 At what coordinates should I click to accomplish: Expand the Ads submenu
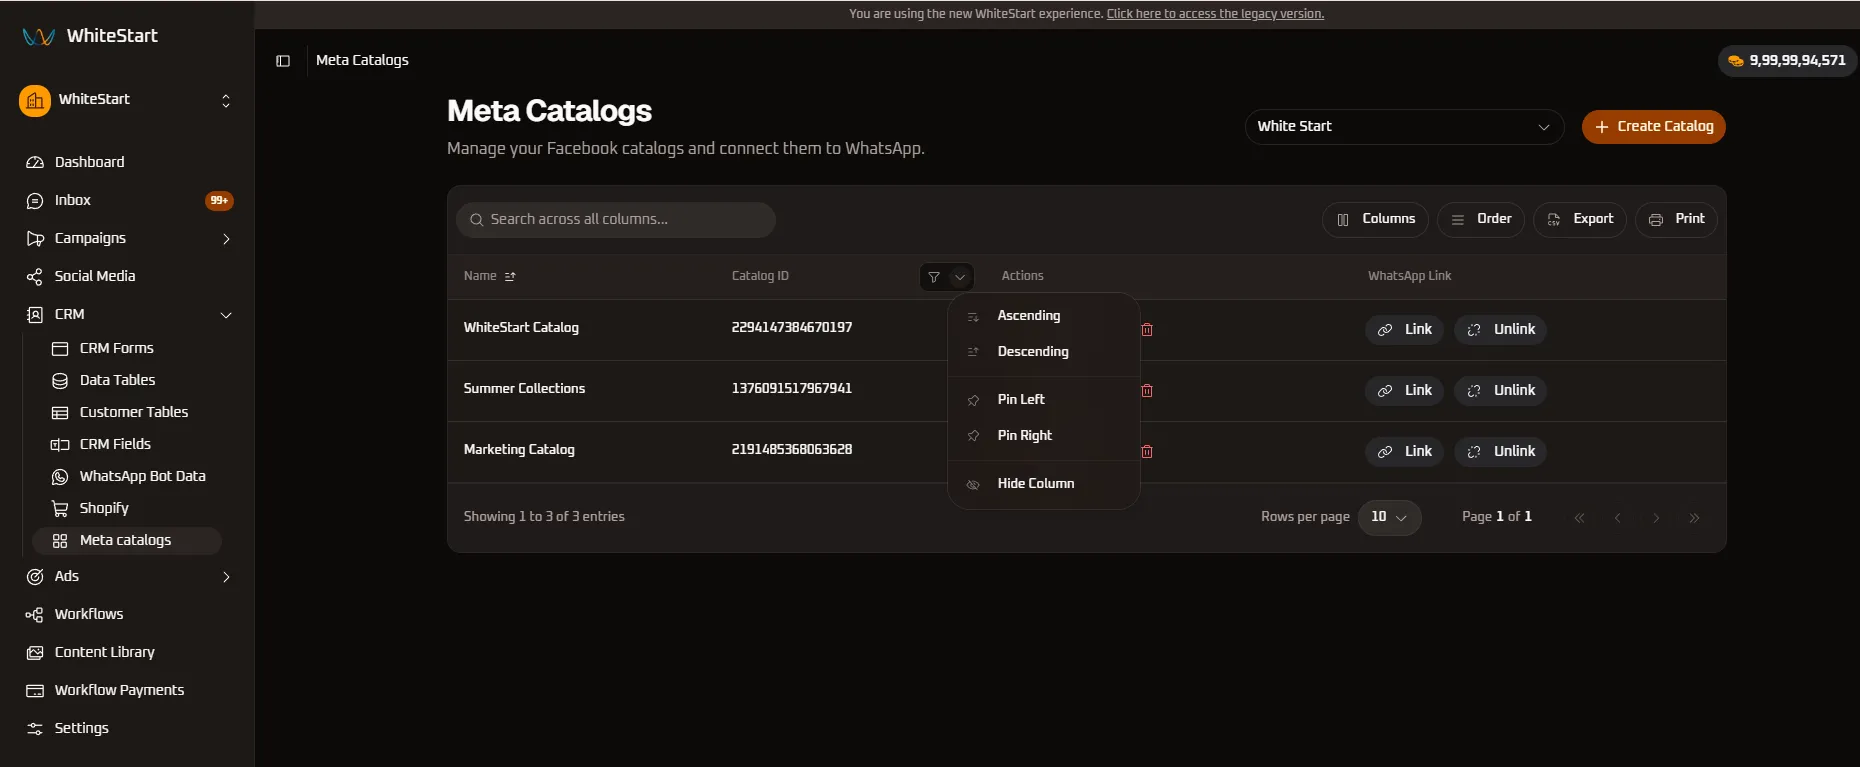[x=226, y=577]
